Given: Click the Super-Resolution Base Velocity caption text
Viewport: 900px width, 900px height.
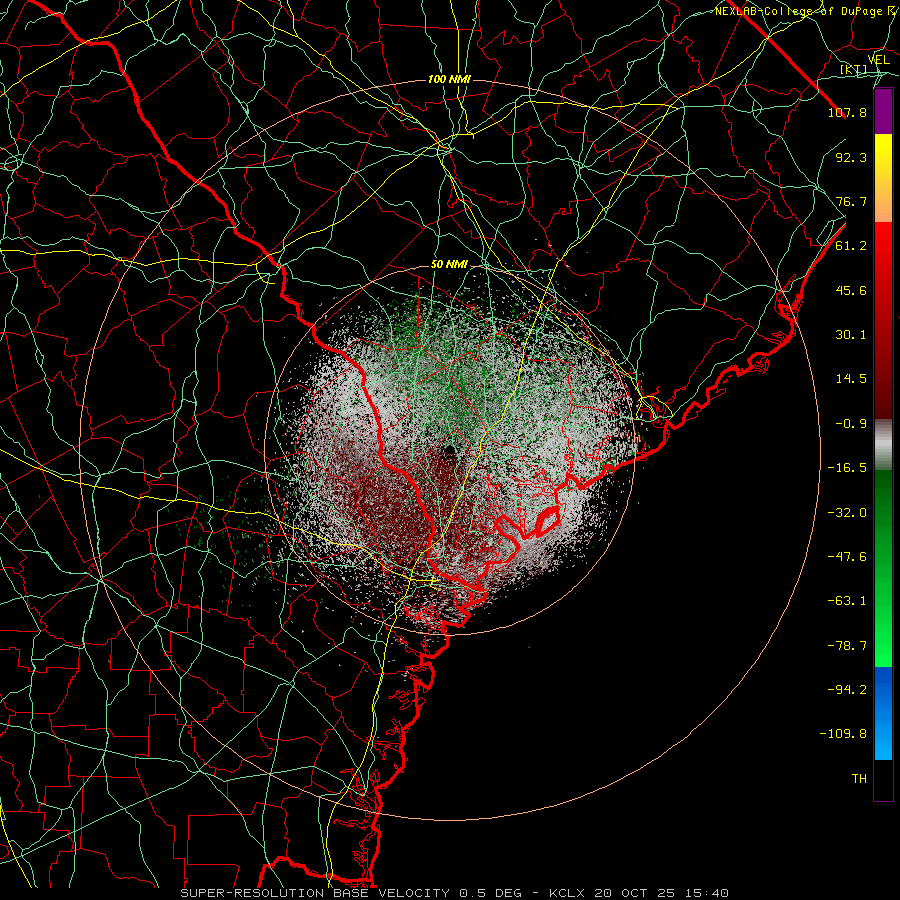Looking at the screenshot, I should point(455,893).
